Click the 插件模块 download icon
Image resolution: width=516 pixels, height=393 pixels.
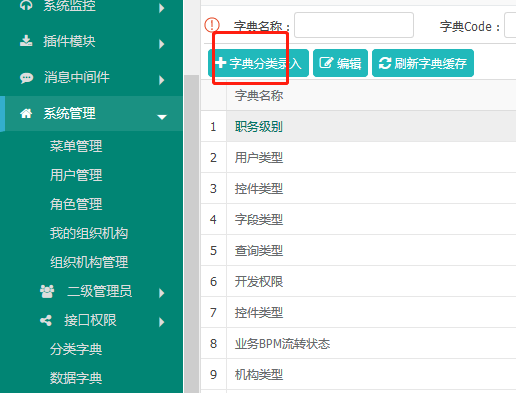(26, 41)
